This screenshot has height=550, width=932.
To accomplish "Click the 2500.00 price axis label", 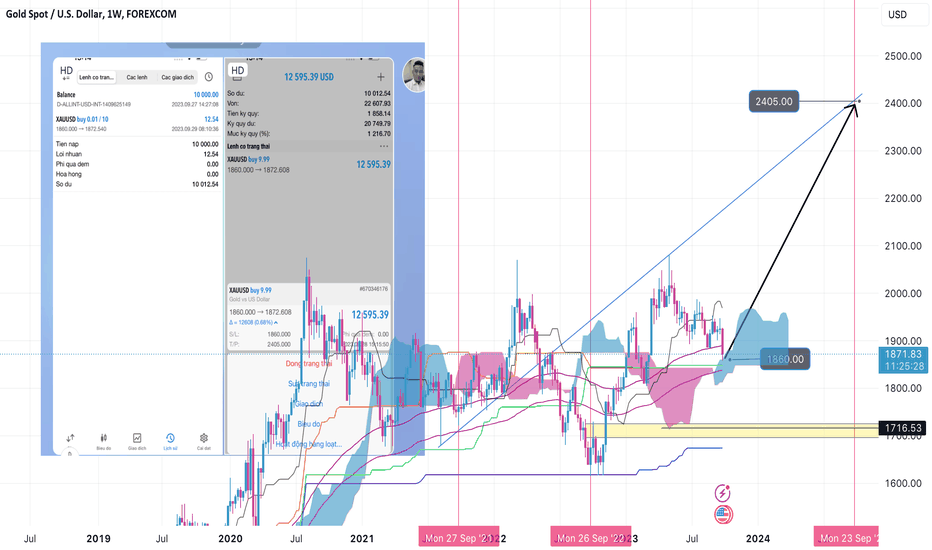I will [903, 56].
